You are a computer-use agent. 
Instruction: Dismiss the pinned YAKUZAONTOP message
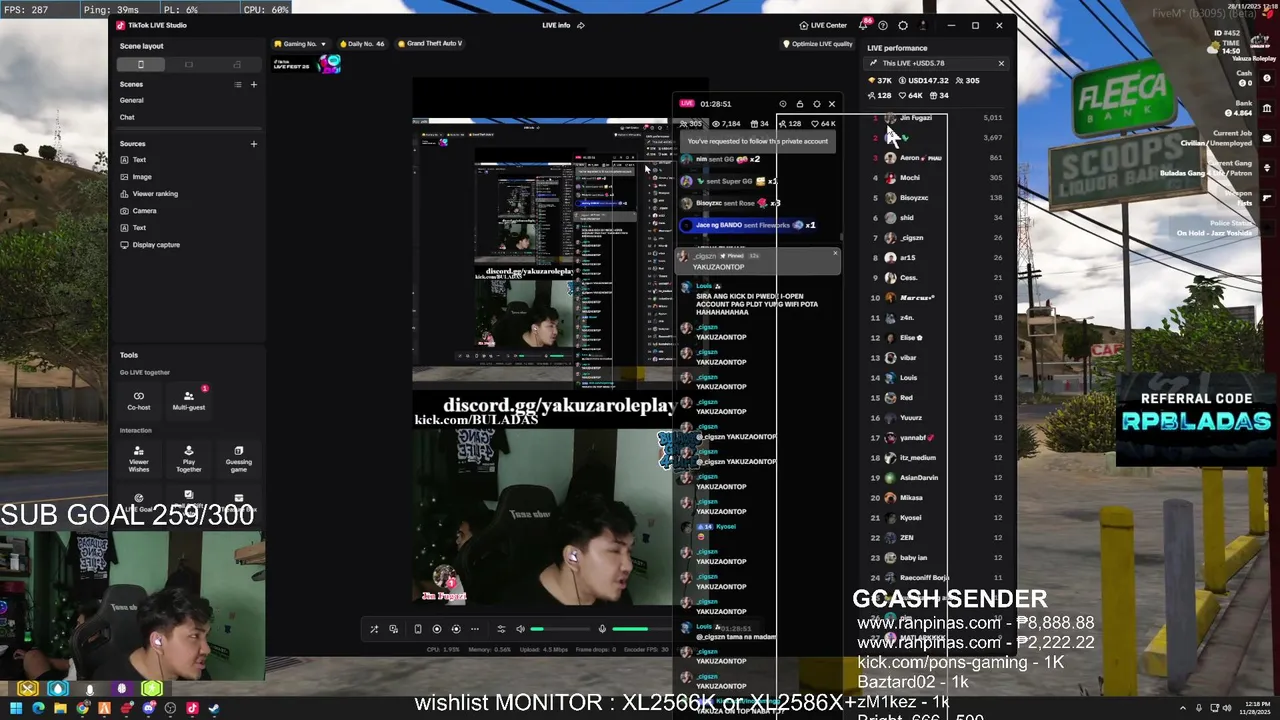coord(835,253)
